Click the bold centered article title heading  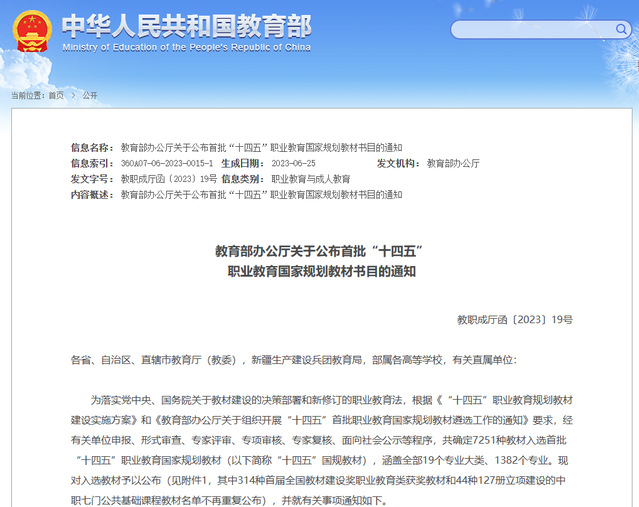tap(321, 260)
